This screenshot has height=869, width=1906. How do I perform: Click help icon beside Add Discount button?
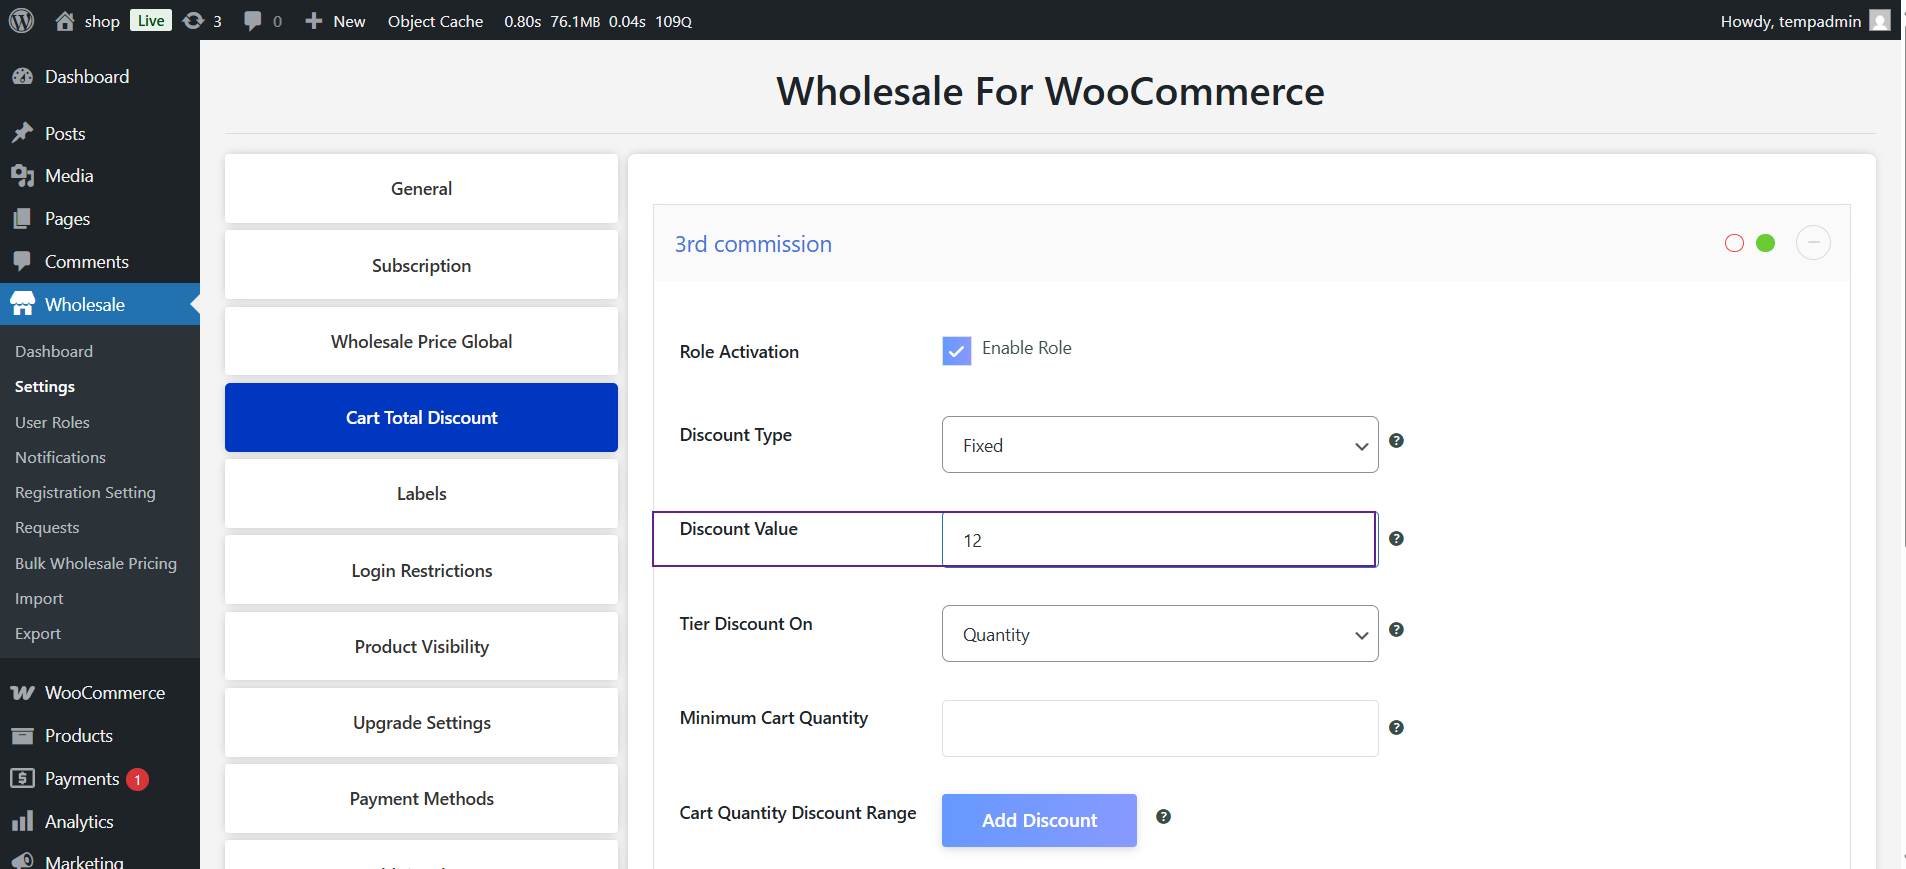pyautogui.click(x=1163, y=817)
